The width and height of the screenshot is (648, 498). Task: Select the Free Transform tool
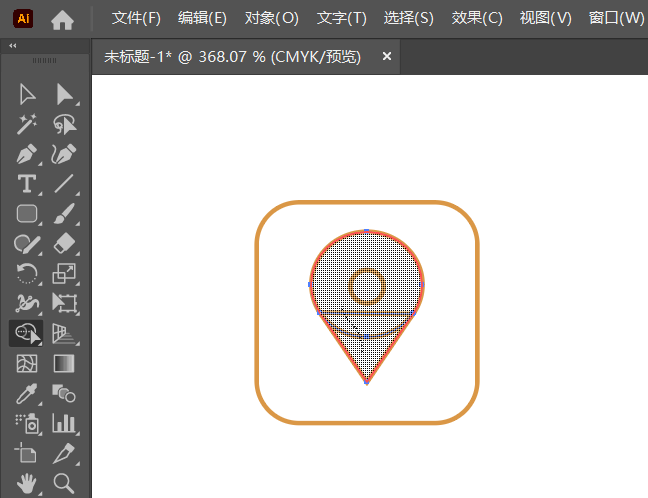(65, 303)
